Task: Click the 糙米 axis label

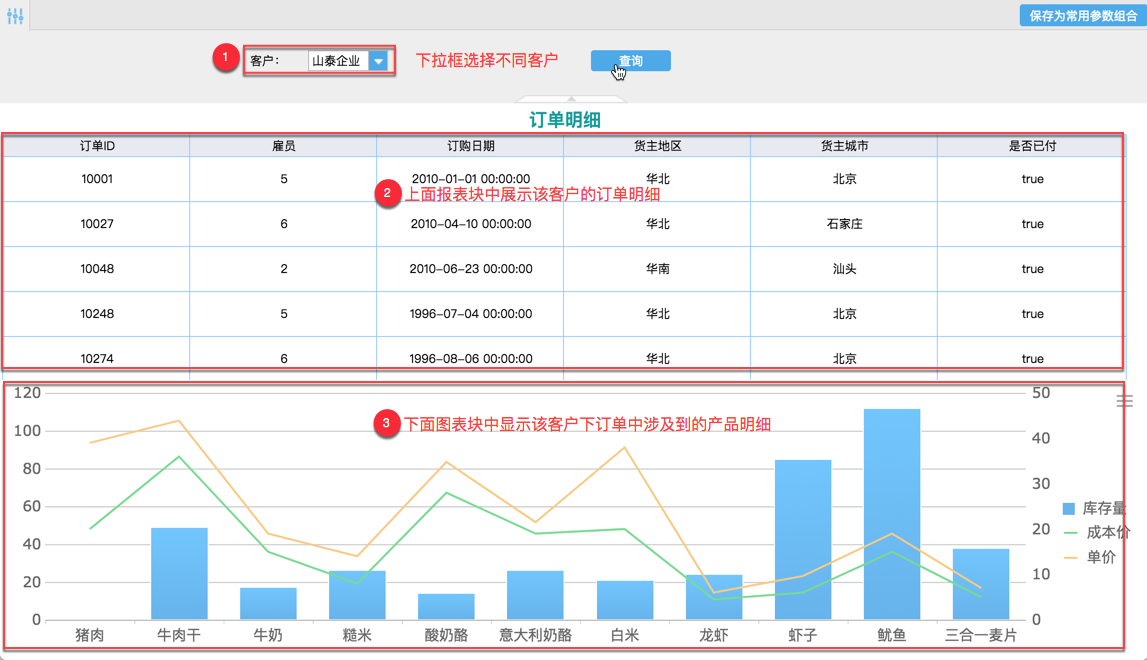Action: [x=357, y=635]
